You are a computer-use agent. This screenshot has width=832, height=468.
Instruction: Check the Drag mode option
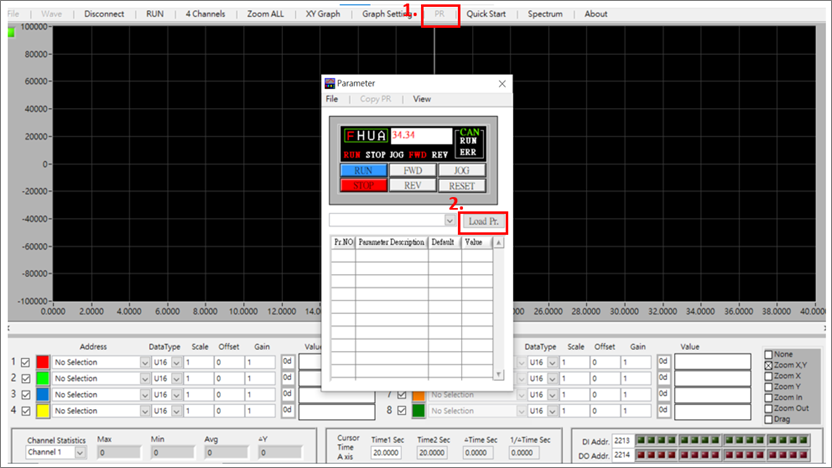pos(768,420)
